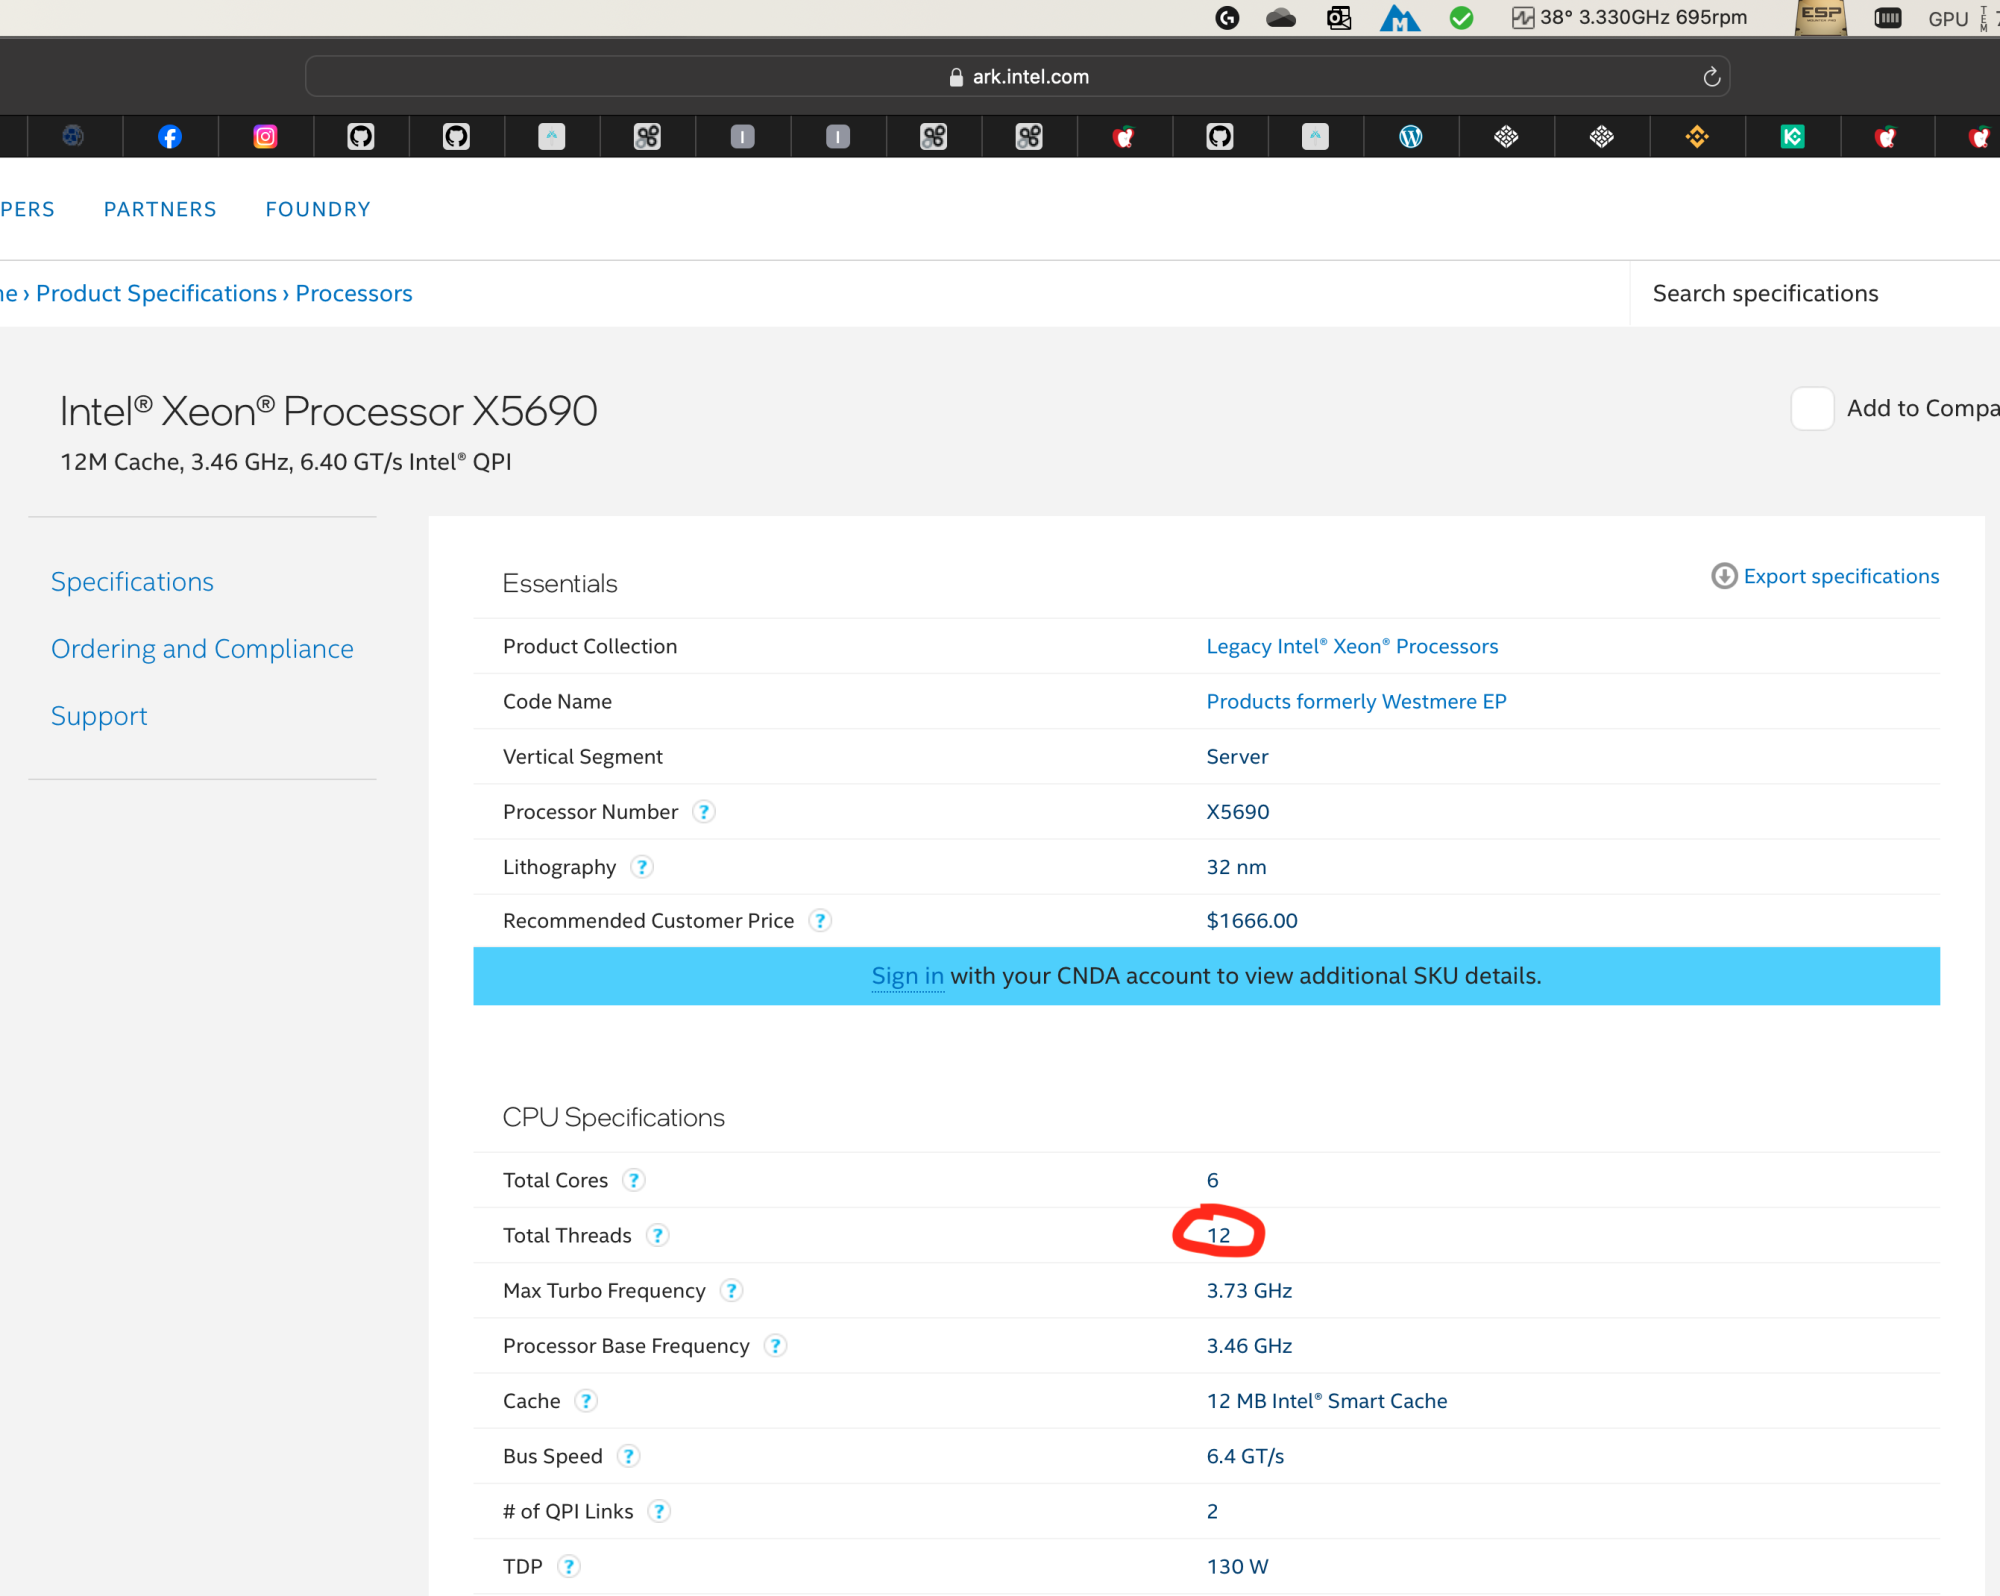The height and width of the screenshot is (1596, 2000).
Task: Select the X5690 processor number value
Action: click(x=1238, y=812)
